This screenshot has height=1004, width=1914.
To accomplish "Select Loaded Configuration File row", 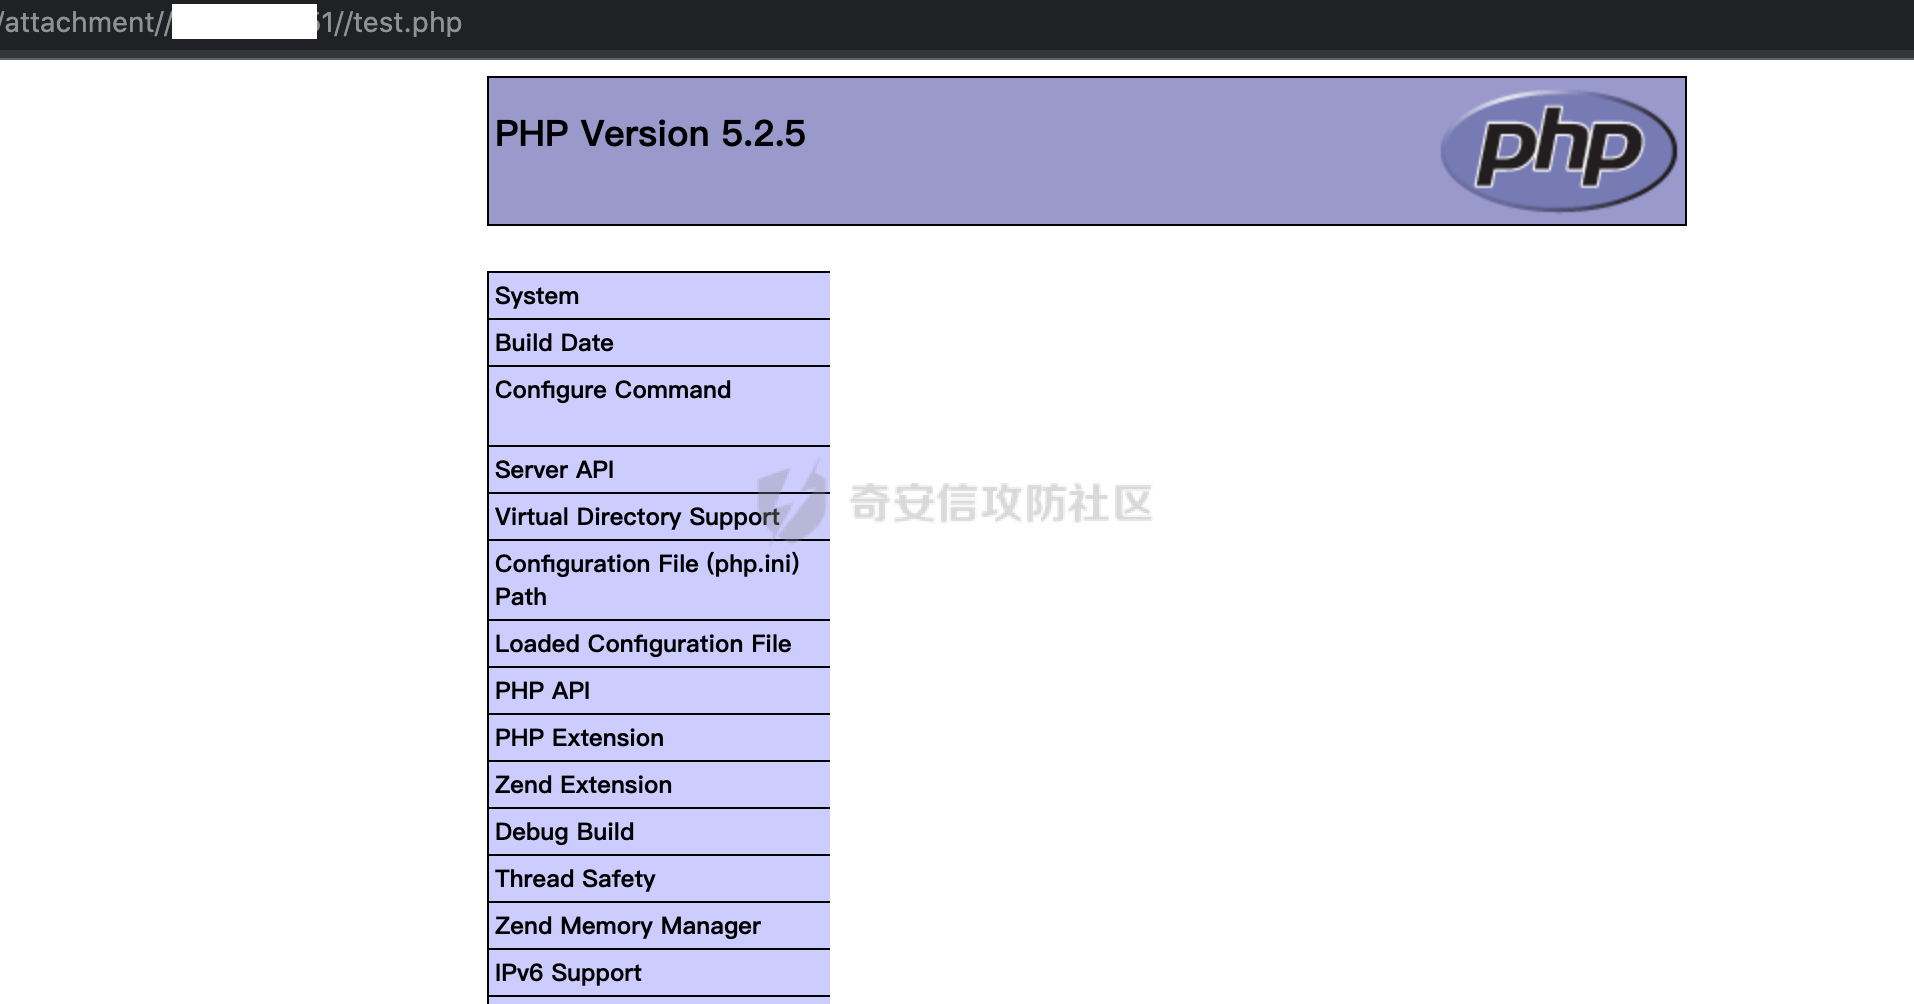I will pyautogui.click(x=659, y=644).
